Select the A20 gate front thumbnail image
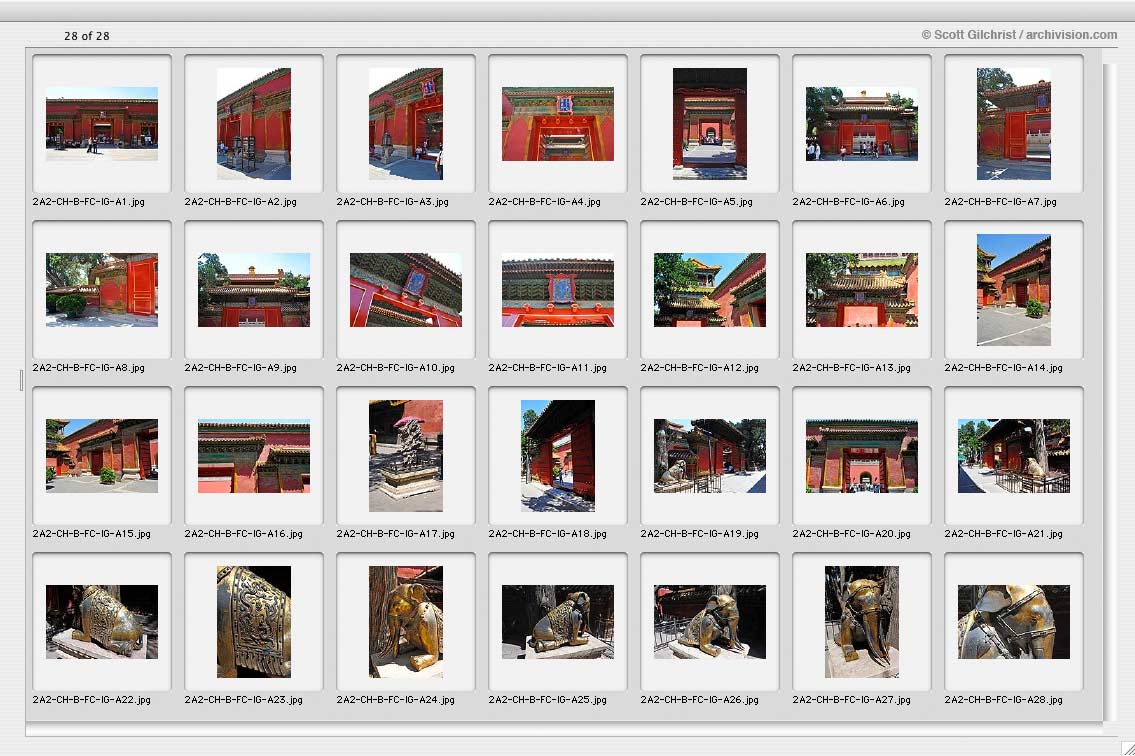The height and width of the screenshot is (756, 1135). coord(862,455)
